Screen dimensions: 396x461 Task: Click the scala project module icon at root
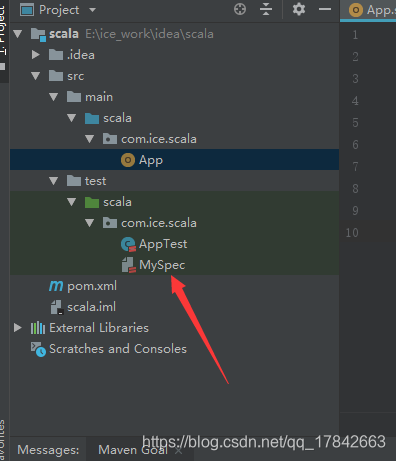38,34
